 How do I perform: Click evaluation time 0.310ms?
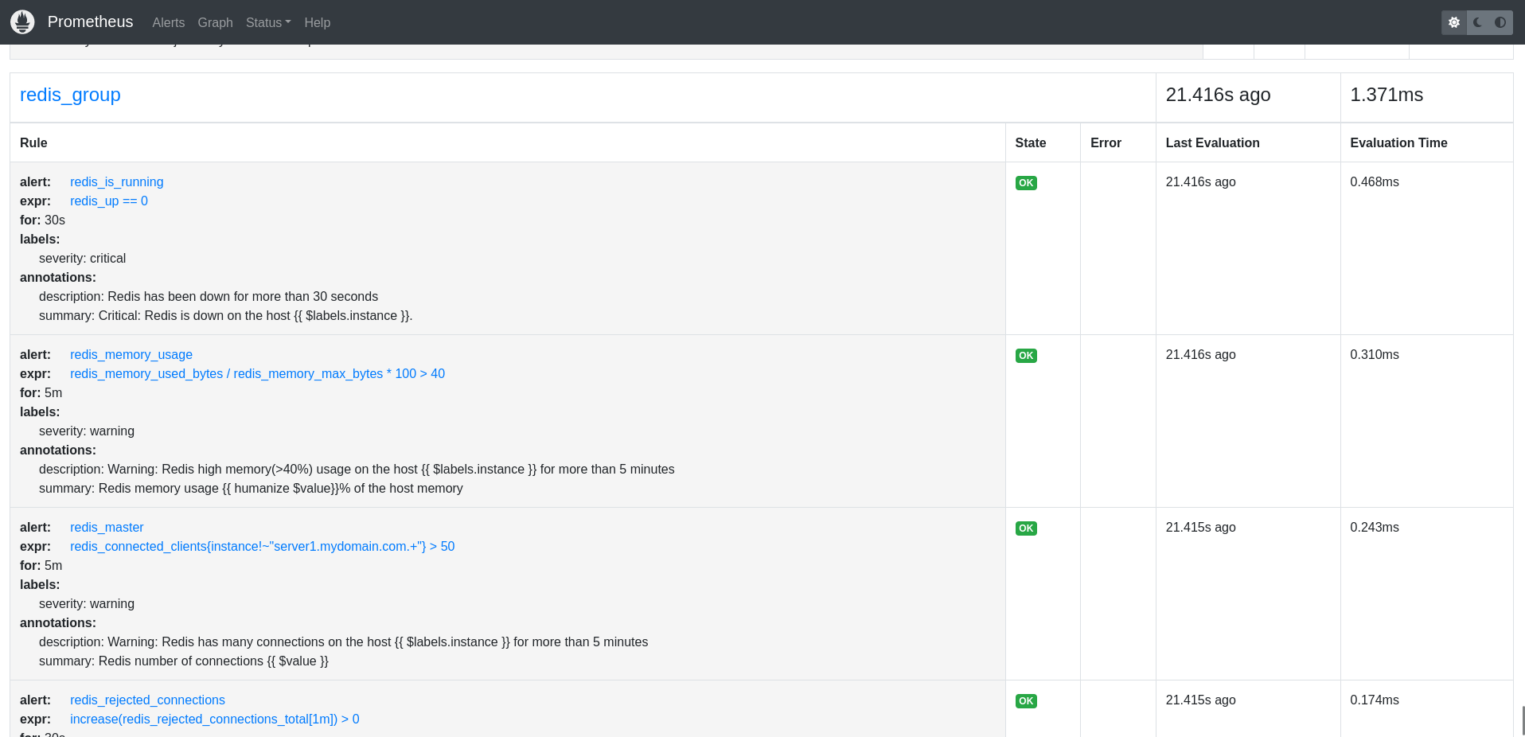(x=1374, y=354)
